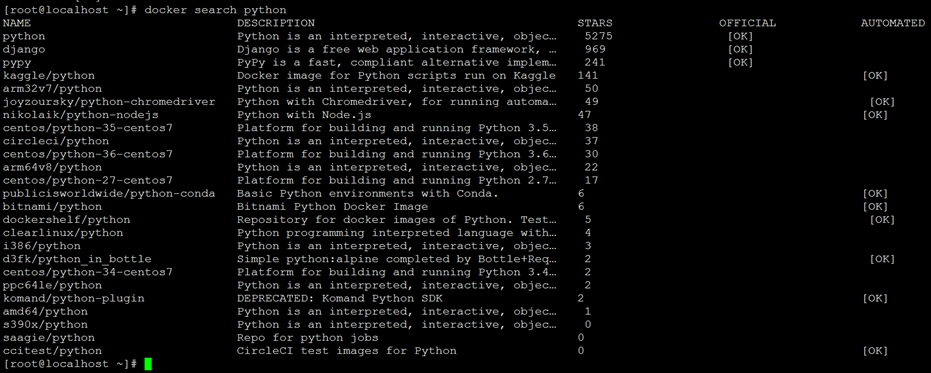Click the komand/python-plugin DEPRECATED description
The height and width of the screenshot is (373, 931).
[340, 298]
